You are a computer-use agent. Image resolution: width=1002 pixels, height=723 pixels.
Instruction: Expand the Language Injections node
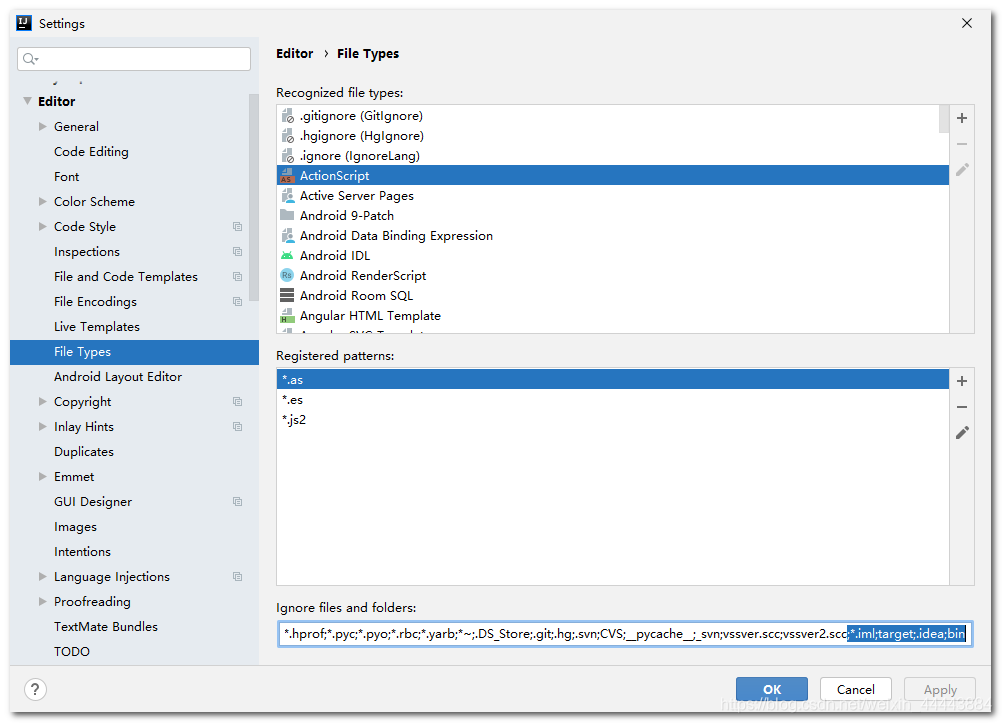coord(43,577)
